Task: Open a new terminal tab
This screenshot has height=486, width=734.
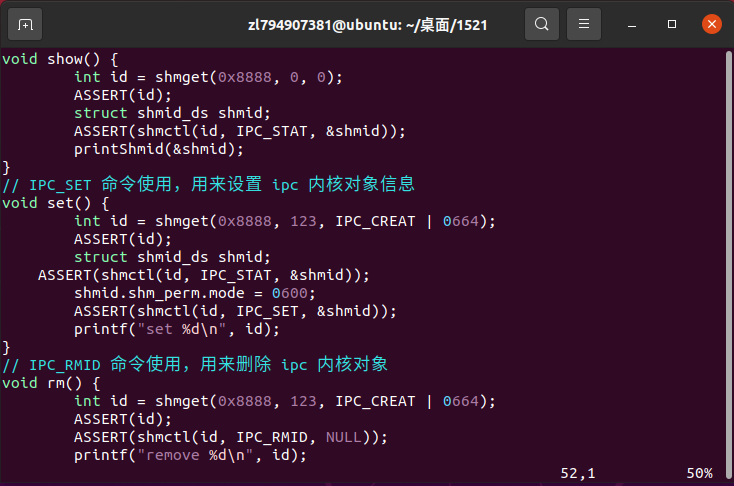Action: tap(25, 24)
